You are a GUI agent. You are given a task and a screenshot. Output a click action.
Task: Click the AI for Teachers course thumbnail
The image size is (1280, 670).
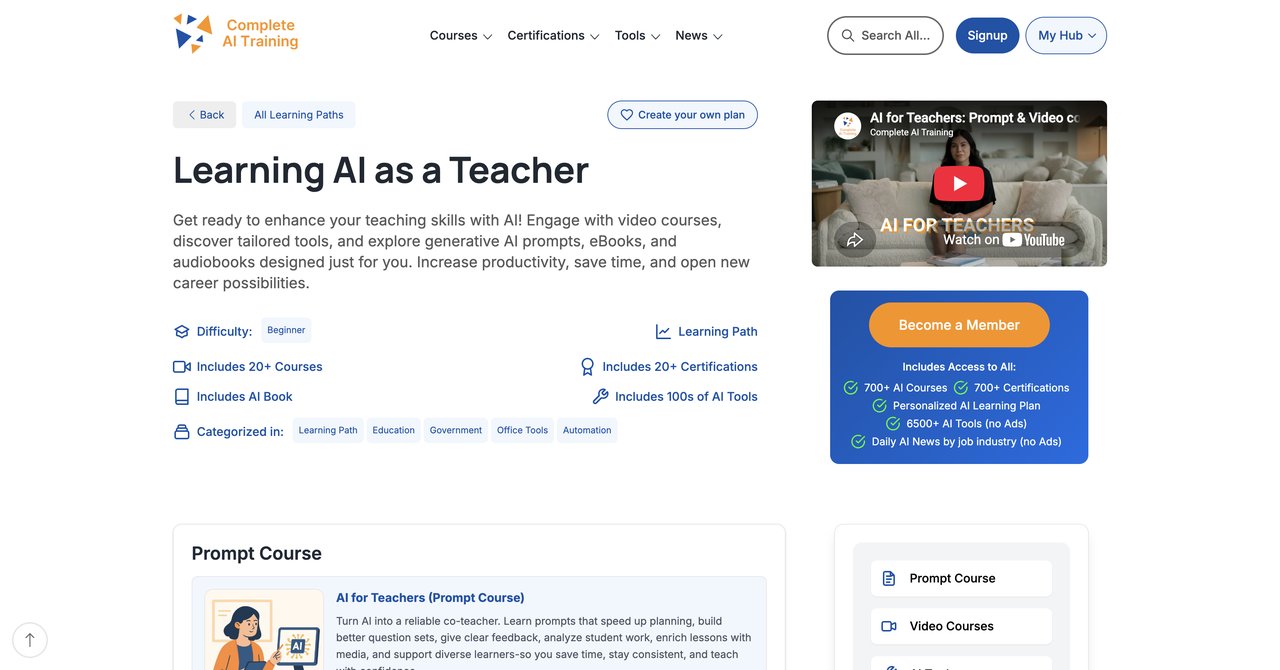264,630
